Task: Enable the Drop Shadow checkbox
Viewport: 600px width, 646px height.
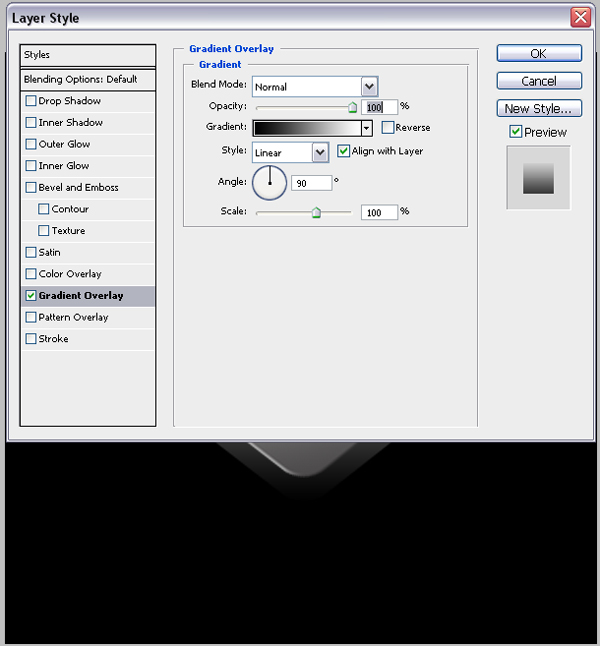Action: click(31, 101)
